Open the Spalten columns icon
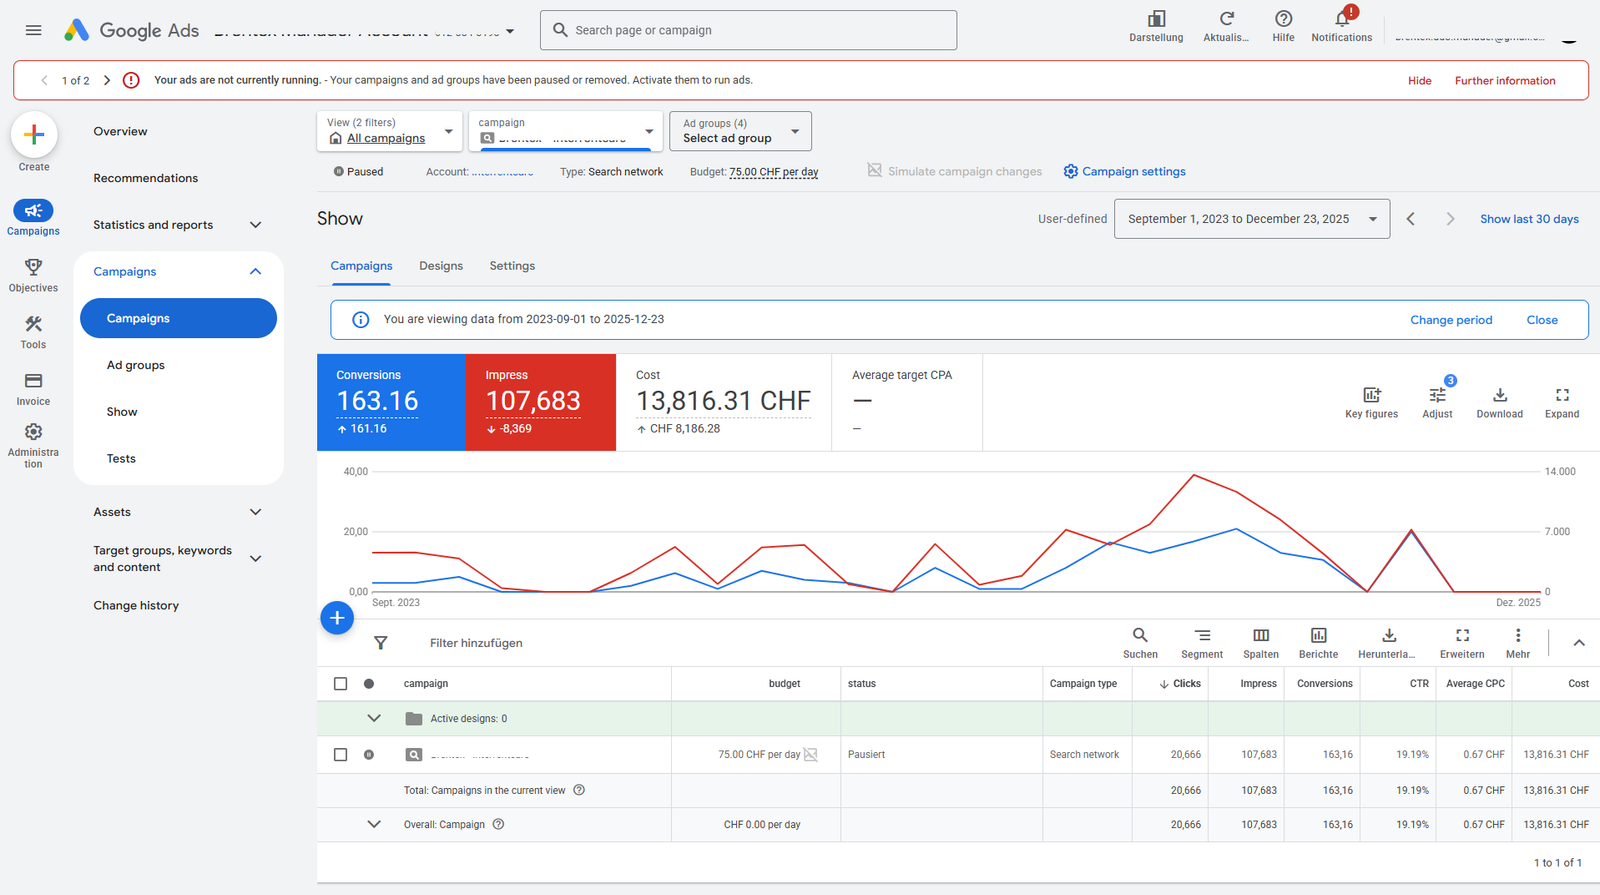The image size is (1600, 895). point(1261,636)
